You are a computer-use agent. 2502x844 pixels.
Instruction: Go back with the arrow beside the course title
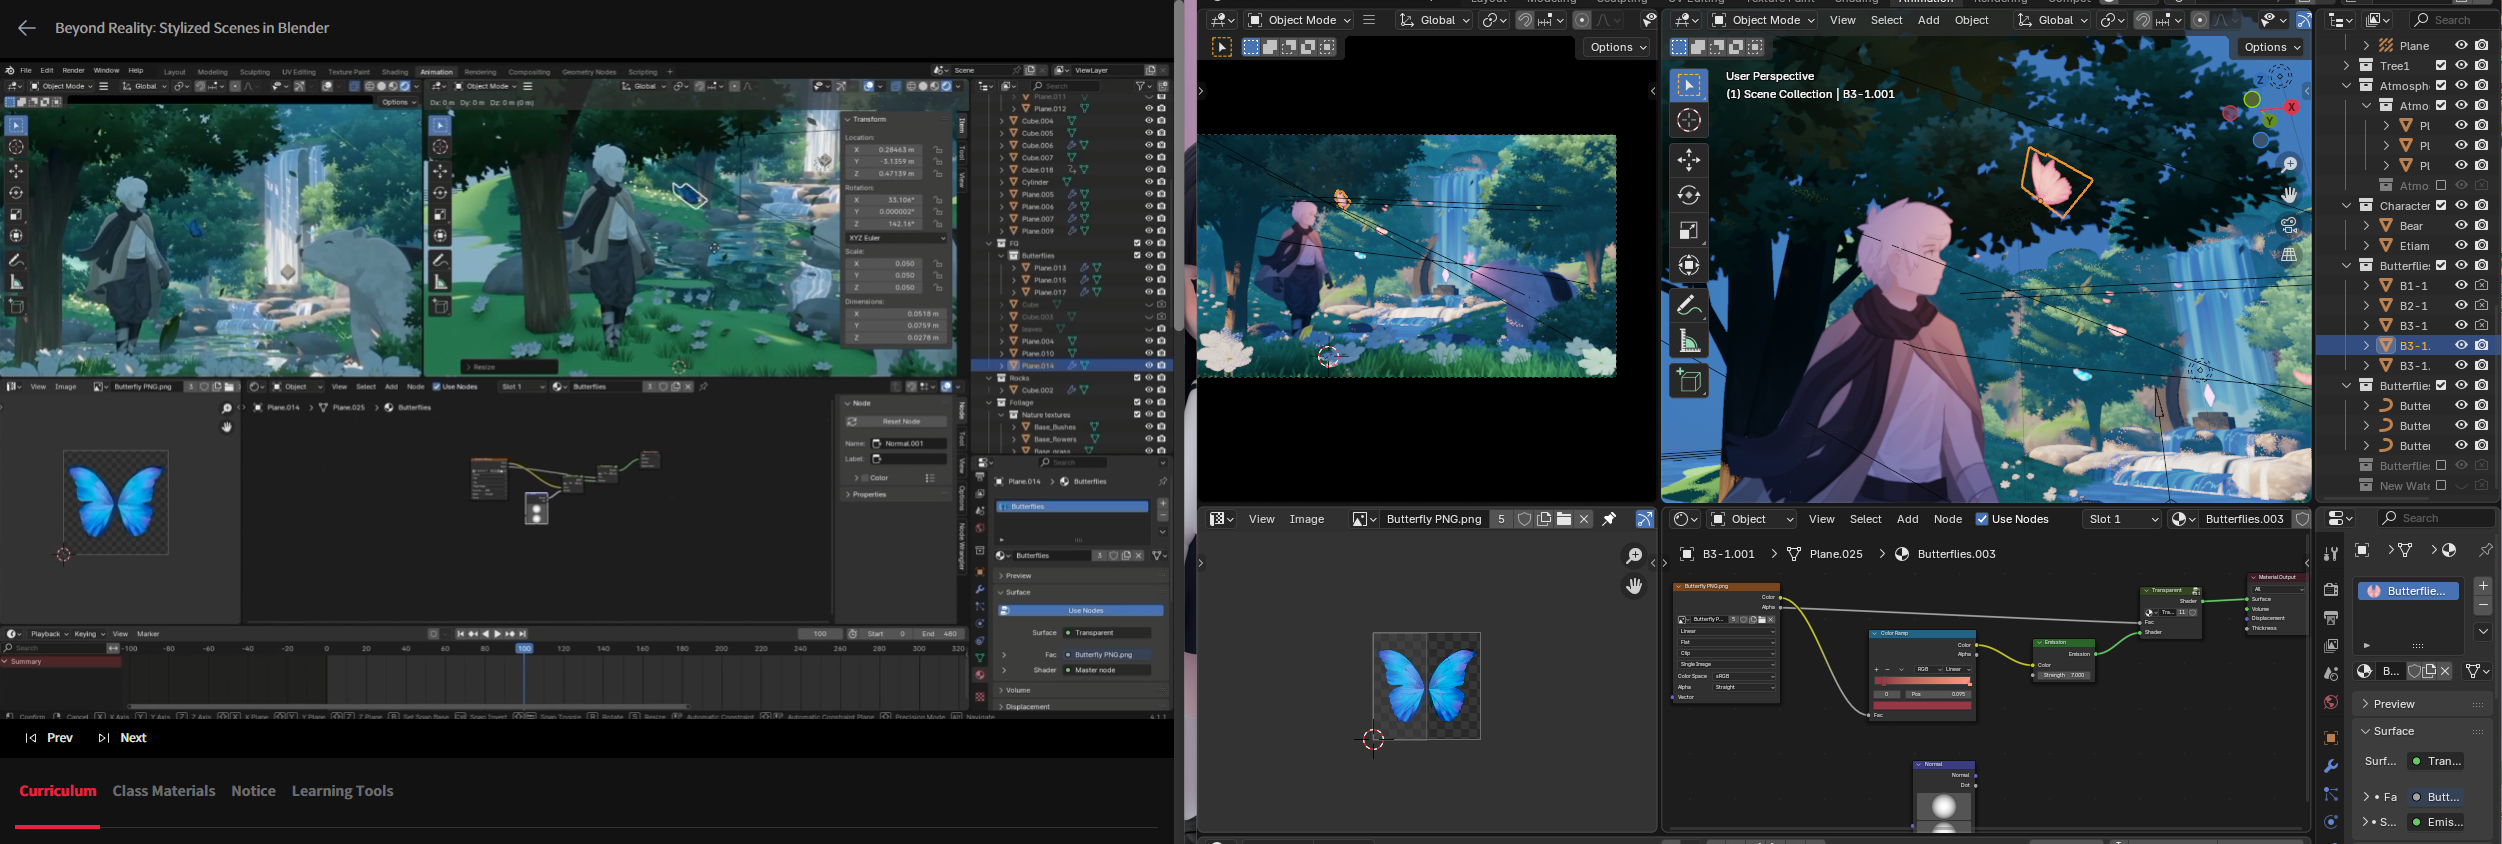[27, 28]
